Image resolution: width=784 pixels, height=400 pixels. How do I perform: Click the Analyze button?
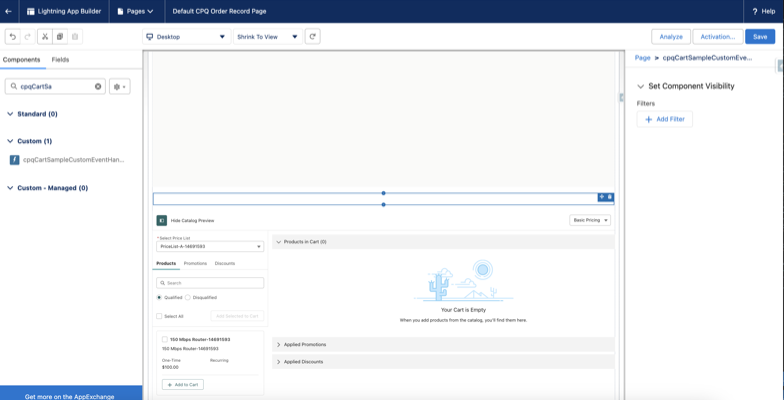pos(671,36)
